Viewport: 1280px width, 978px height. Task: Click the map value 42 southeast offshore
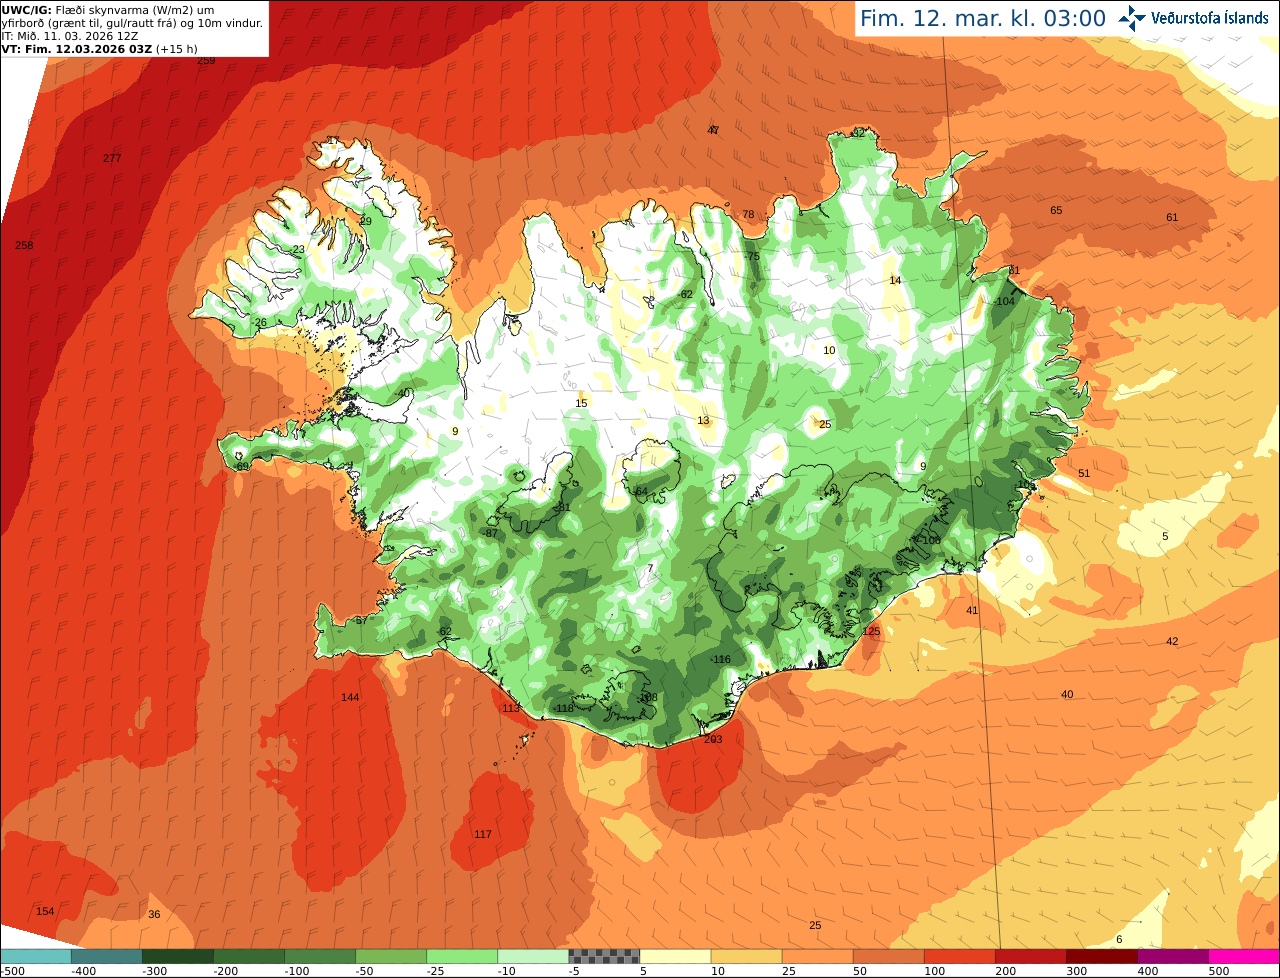[x=1172, y=641]
